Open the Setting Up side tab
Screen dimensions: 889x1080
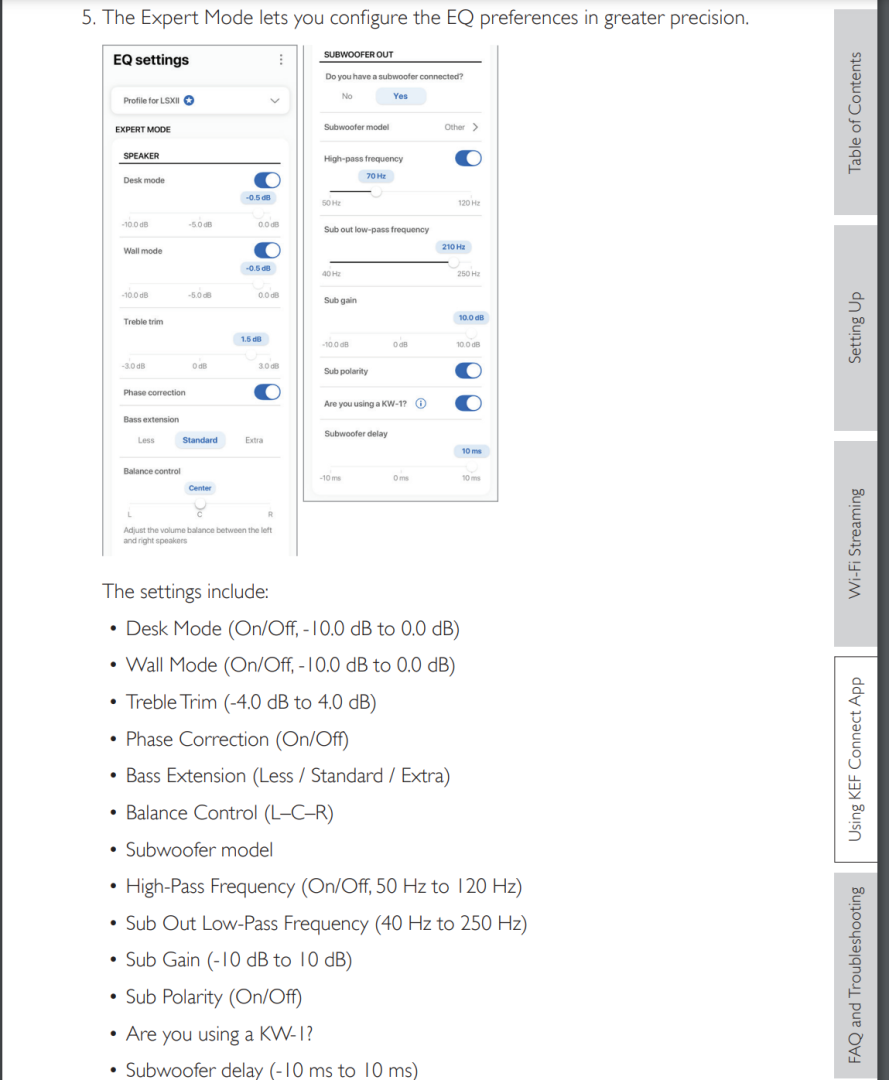(855, 328)
